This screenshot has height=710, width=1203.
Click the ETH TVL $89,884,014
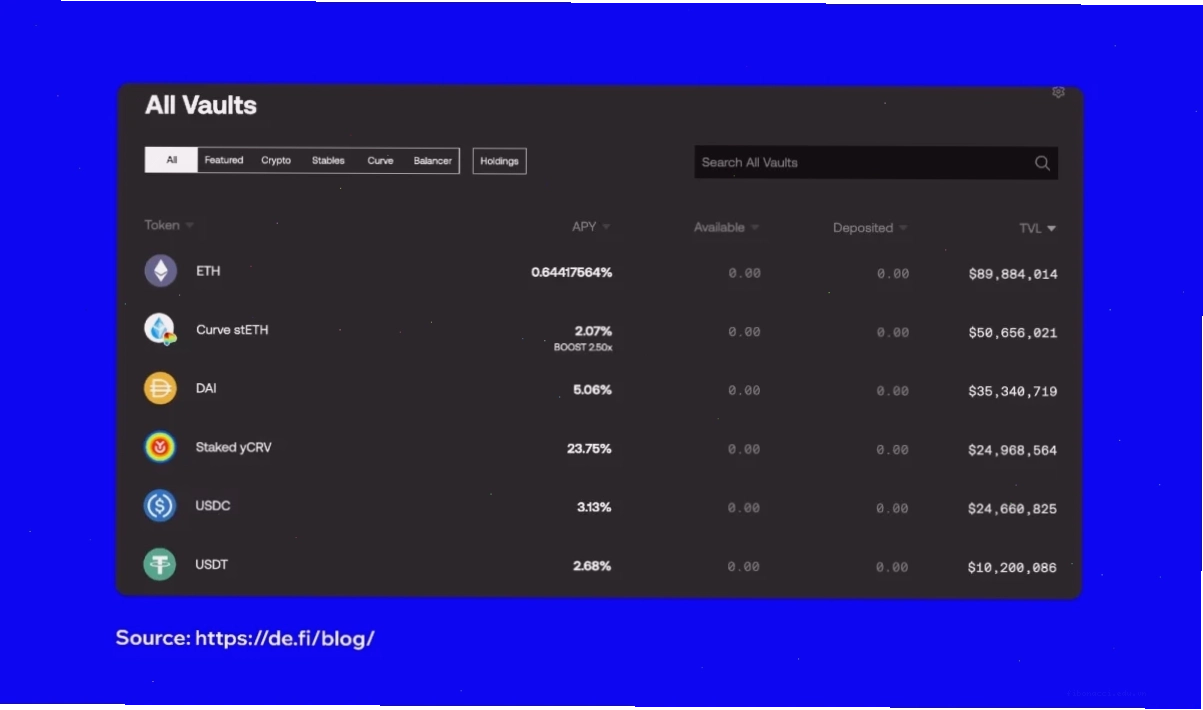pyautogui.click(x=1013, y=274)
